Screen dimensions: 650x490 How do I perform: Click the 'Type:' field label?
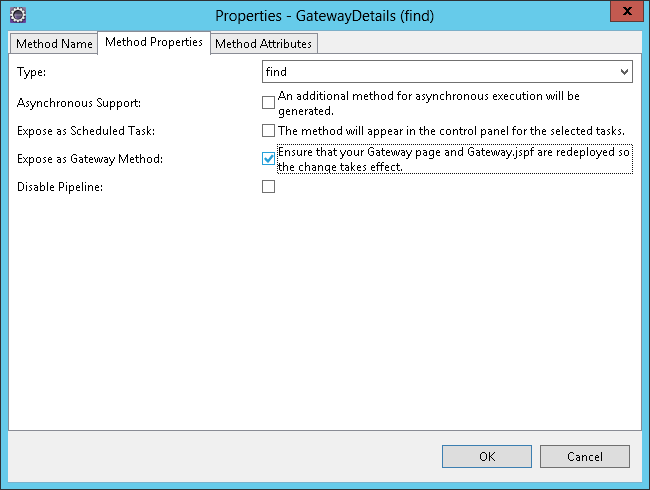click(32, 72)
